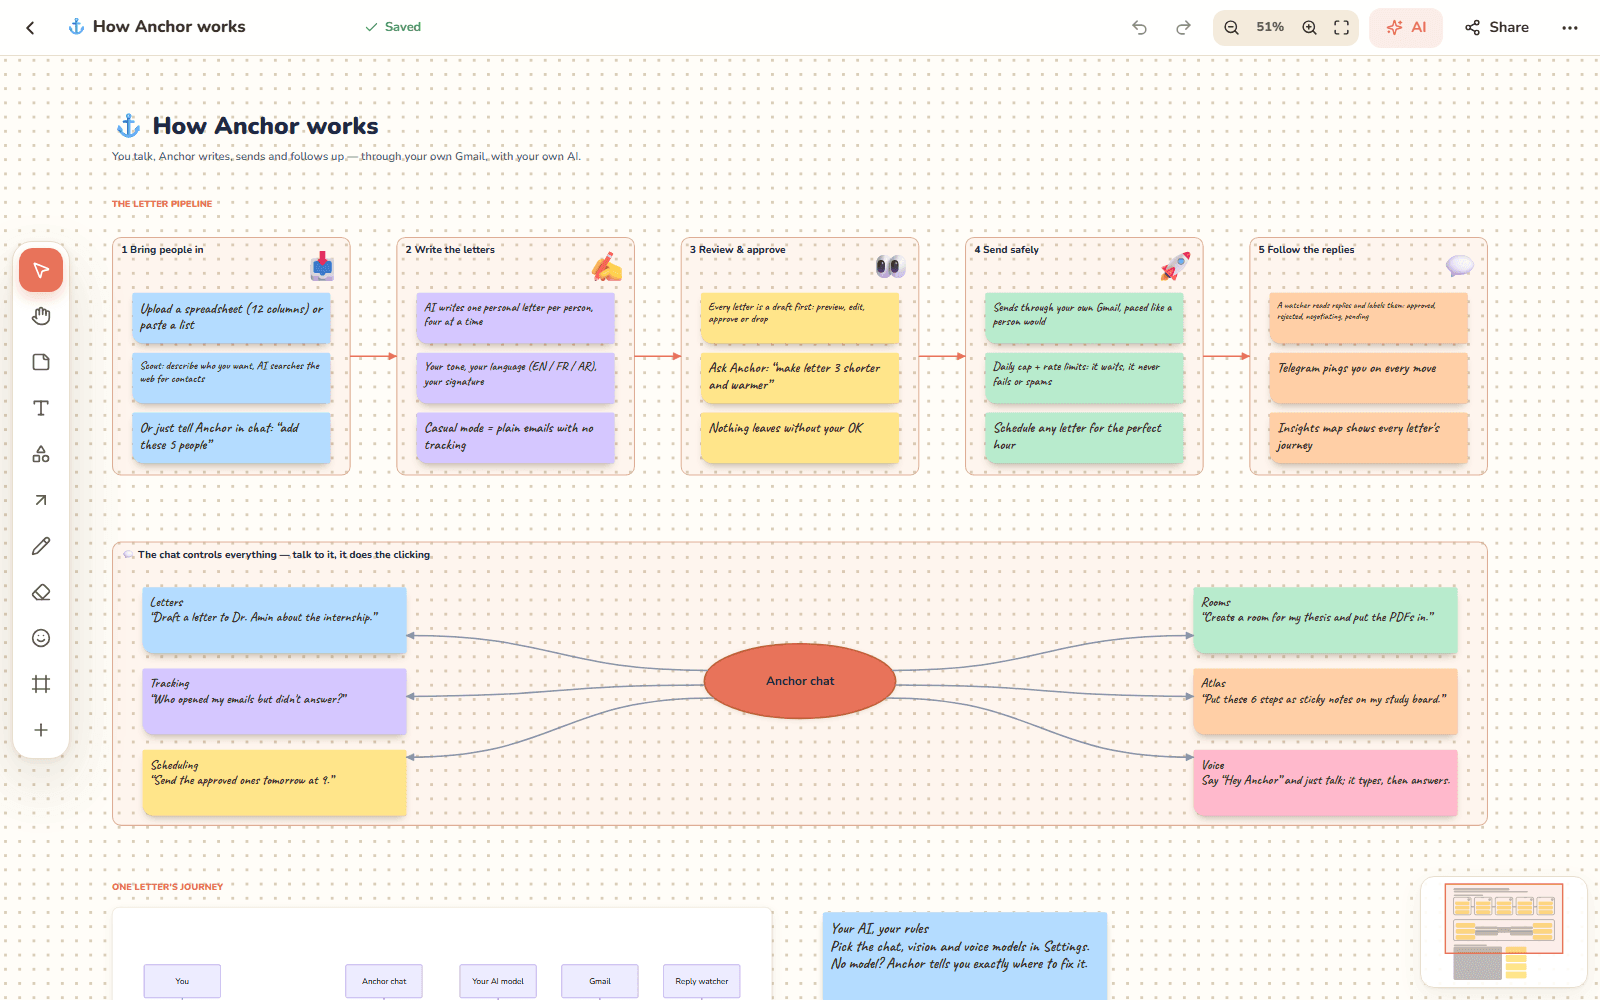Open the three-dots more menu
This screenshot has height=1000, width=1600.
point(1570,28)
